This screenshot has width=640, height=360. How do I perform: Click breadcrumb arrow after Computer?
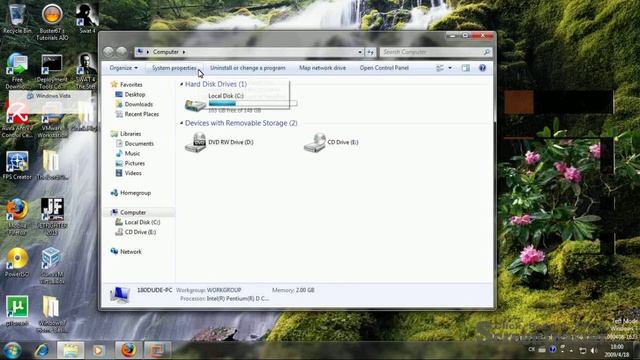pyautogui.click(x=184, y=52)
